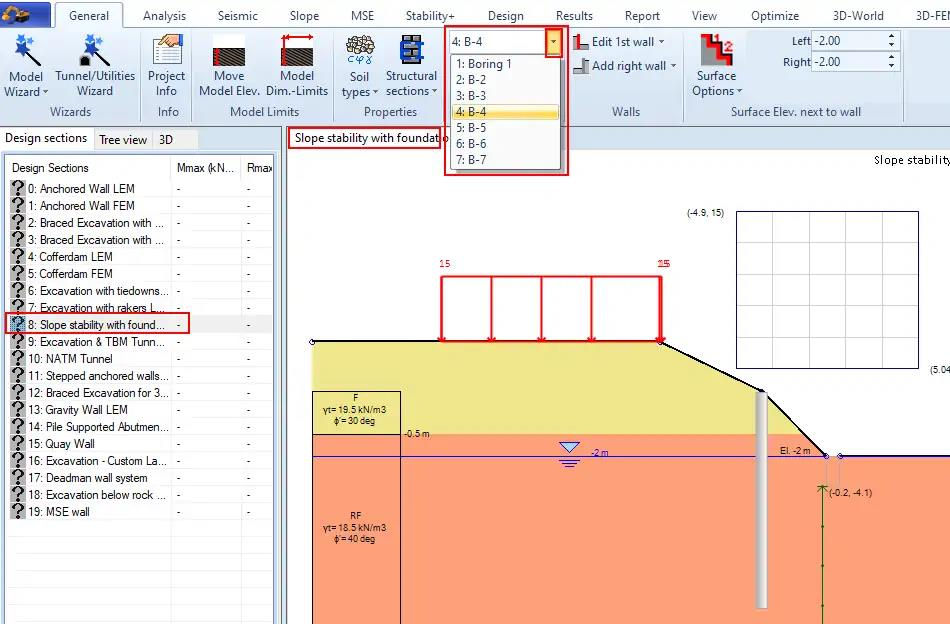This screenshot has width=950, height=624.
Task: Click the red distributed surcharge load
Action: coord(551,309)
